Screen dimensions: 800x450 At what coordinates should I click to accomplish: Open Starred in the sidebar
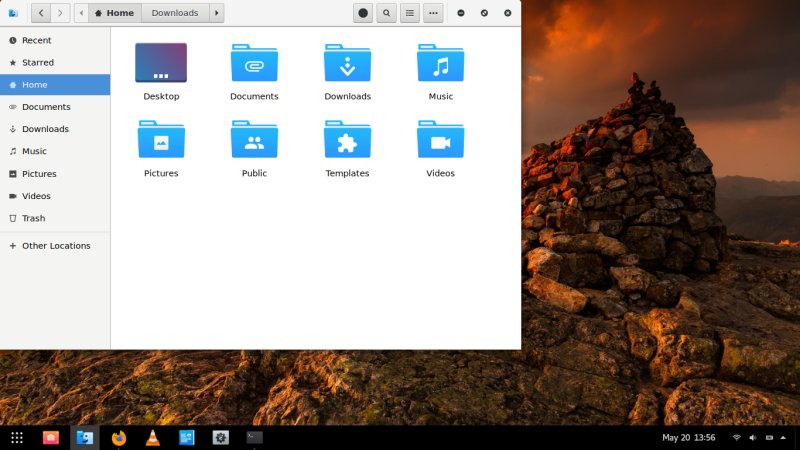click(x=38, y=62)
